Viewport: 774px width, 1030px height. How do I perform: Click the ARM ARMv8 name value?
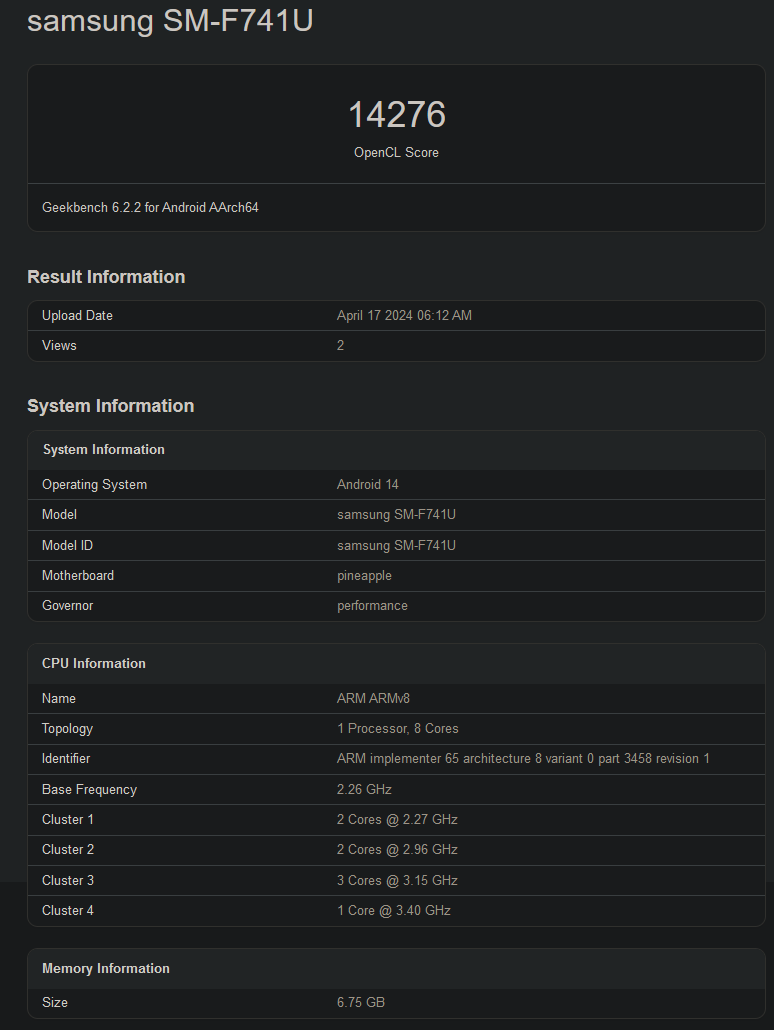point(373,699)
